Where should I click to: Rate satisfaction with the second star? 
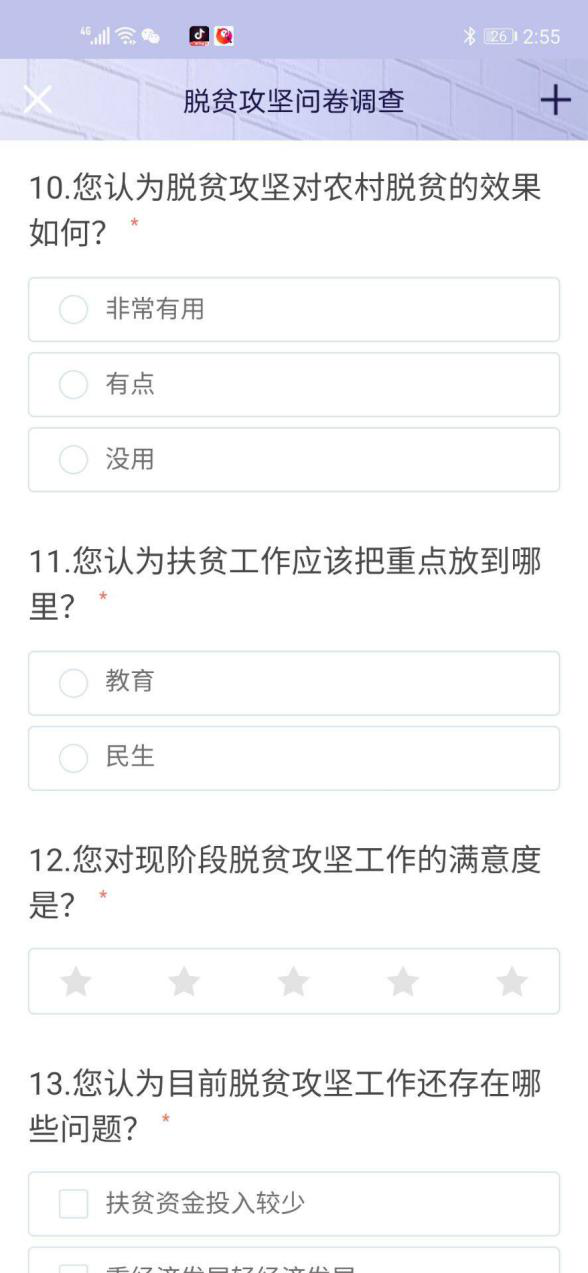184,981
